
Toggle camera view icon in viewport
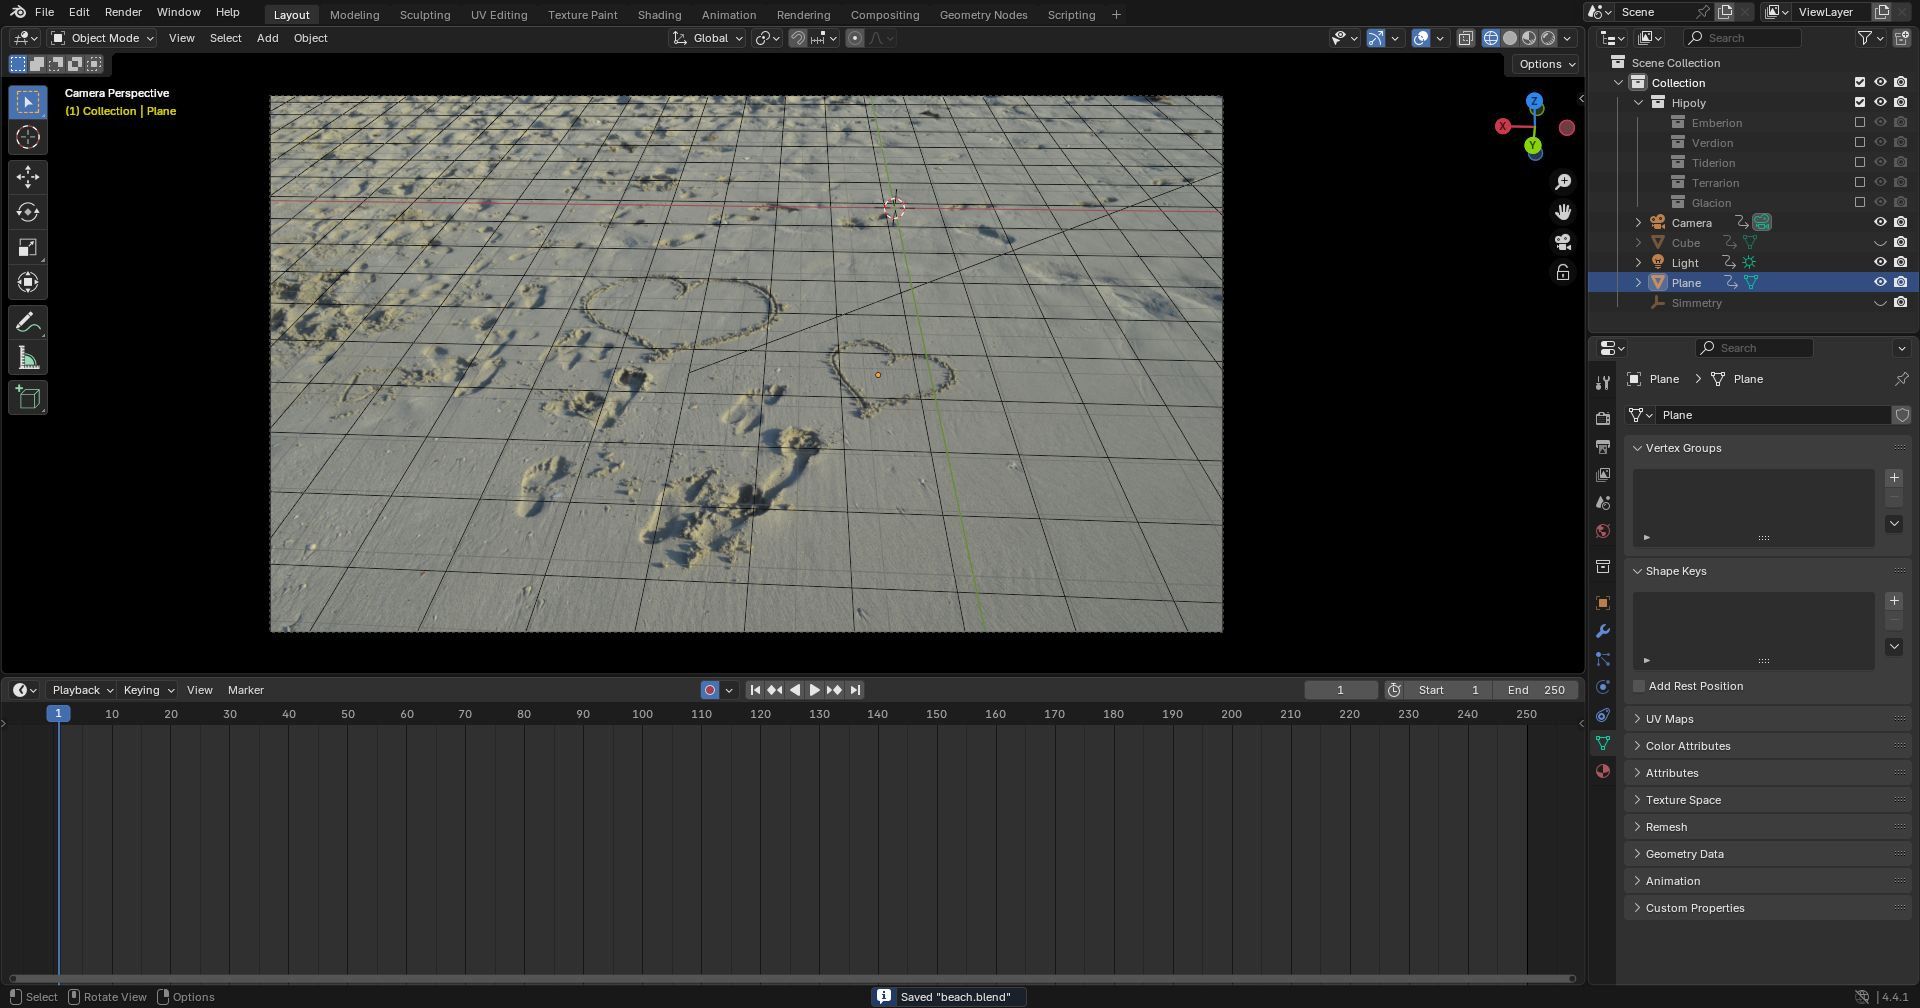point(1563,242)
